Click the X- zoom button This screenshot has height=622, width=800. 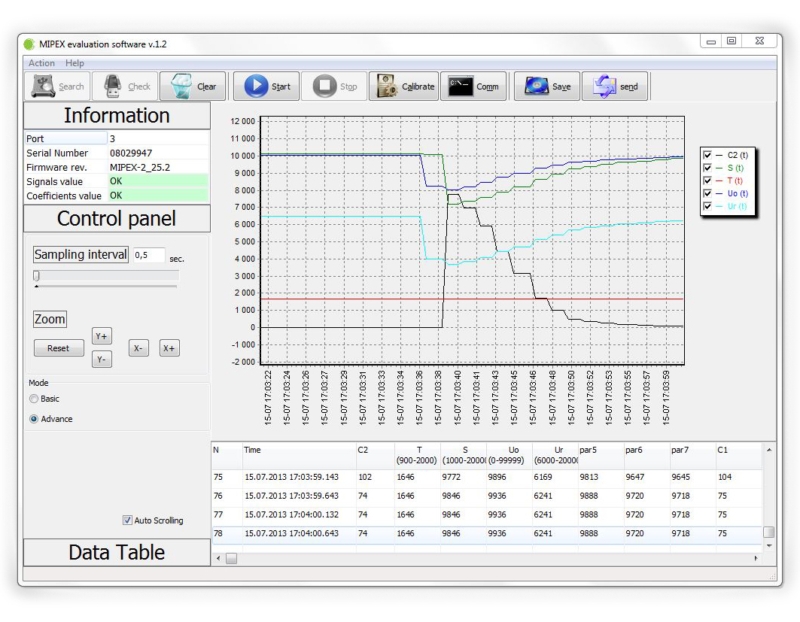coord(138,348)
